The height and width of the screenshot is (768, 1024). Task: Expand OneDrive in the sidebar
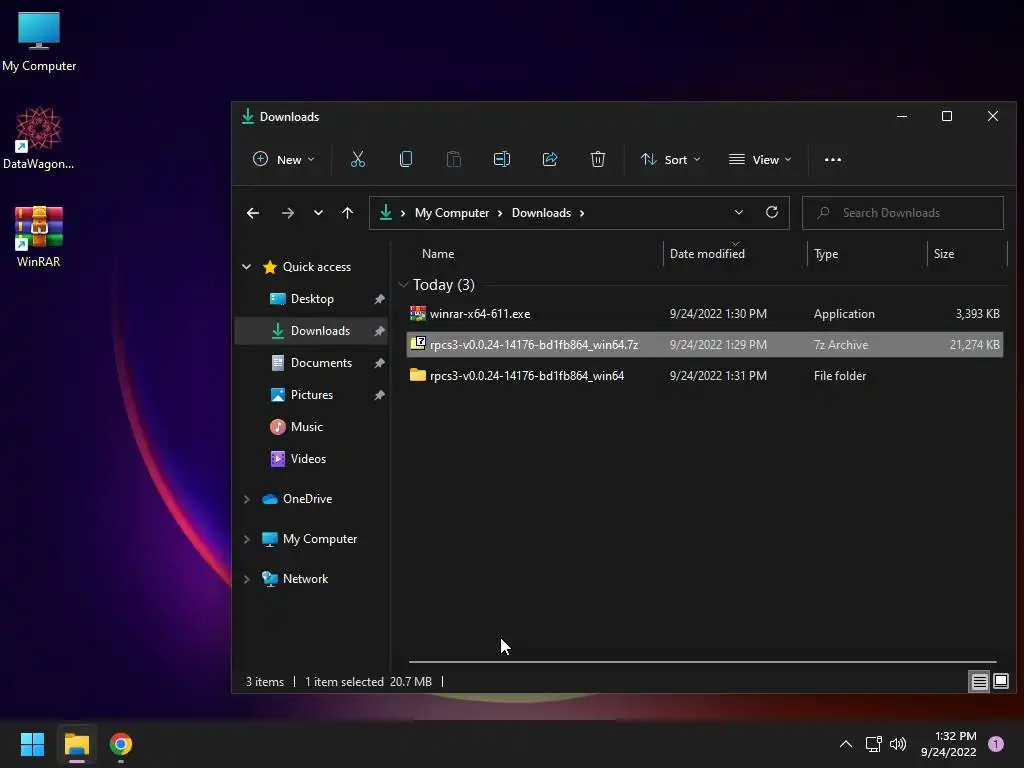(246, 499)
